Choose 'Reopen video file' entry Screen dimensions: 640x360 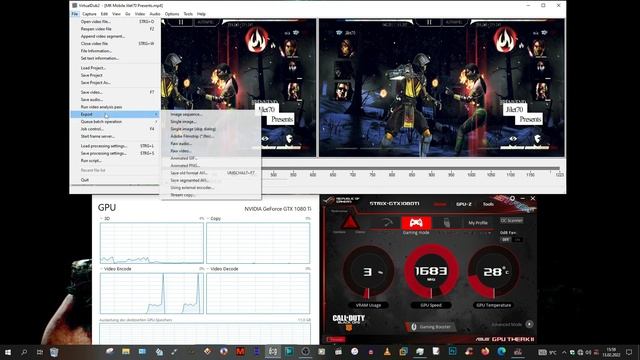click(116, 29)
